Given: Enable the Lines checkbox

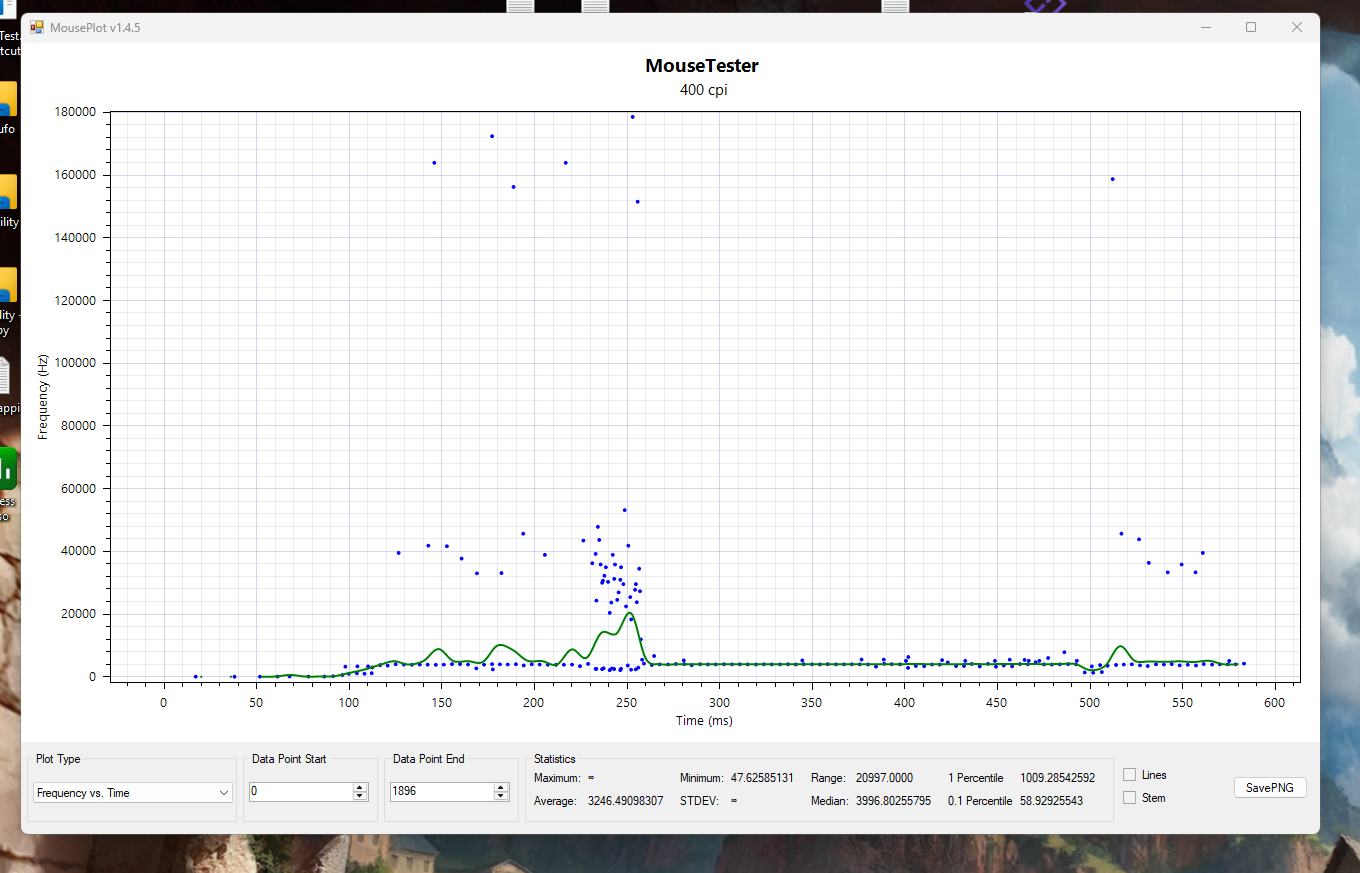Looking at the screenshot, I should (1129, 775).
